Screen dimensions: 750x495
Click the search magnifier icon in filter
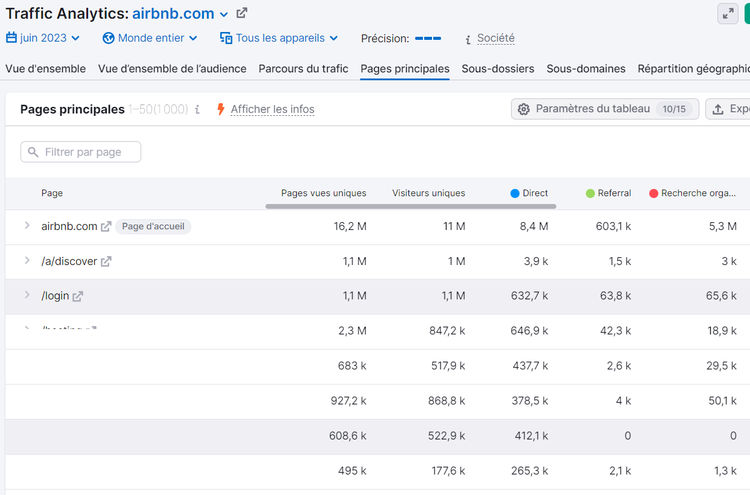click(x=33, y=152)
